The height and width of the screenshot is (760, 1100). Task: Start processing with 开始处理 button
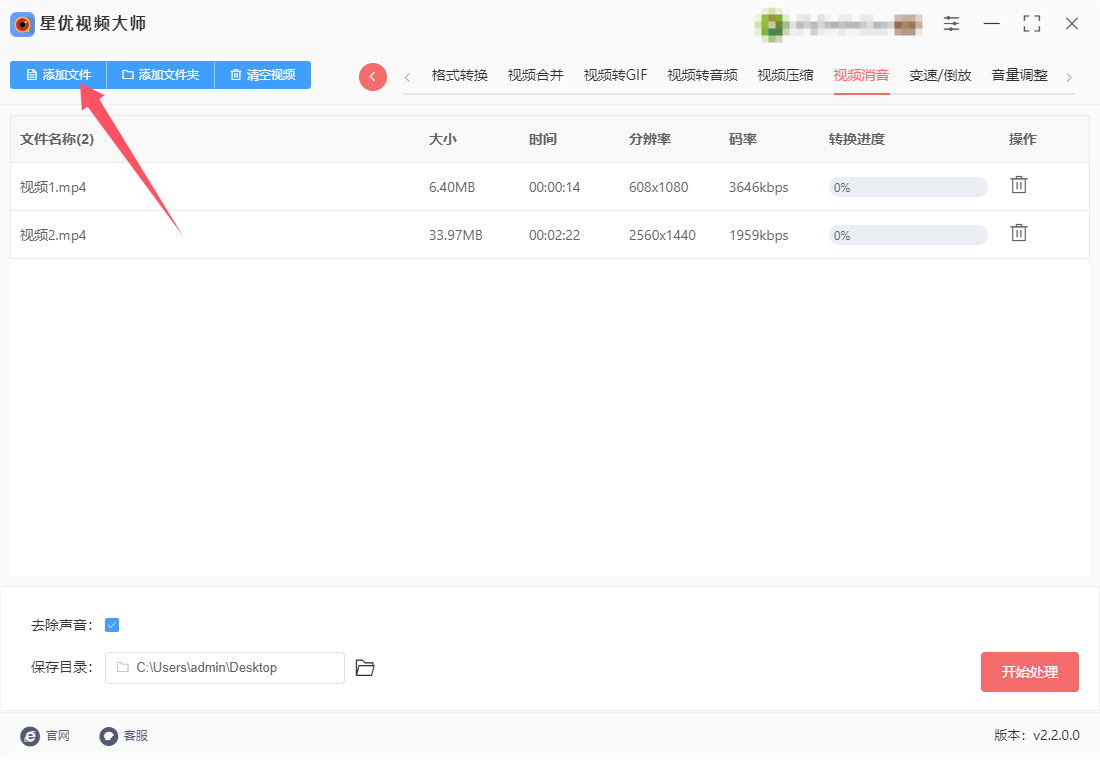pyautogui.click(x=1029, y=672)
